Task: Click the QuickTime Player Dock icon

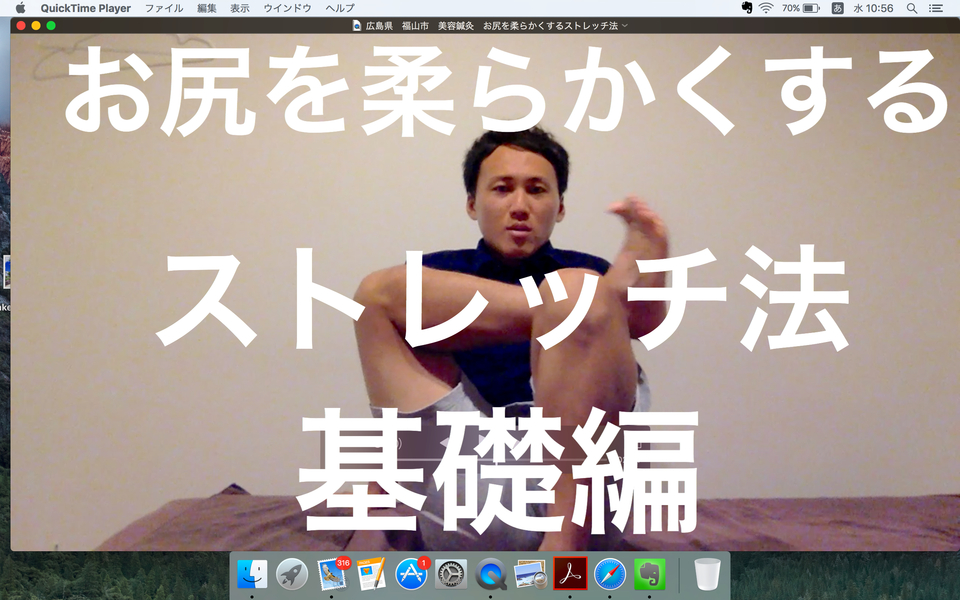Action: tap(490, 574)
